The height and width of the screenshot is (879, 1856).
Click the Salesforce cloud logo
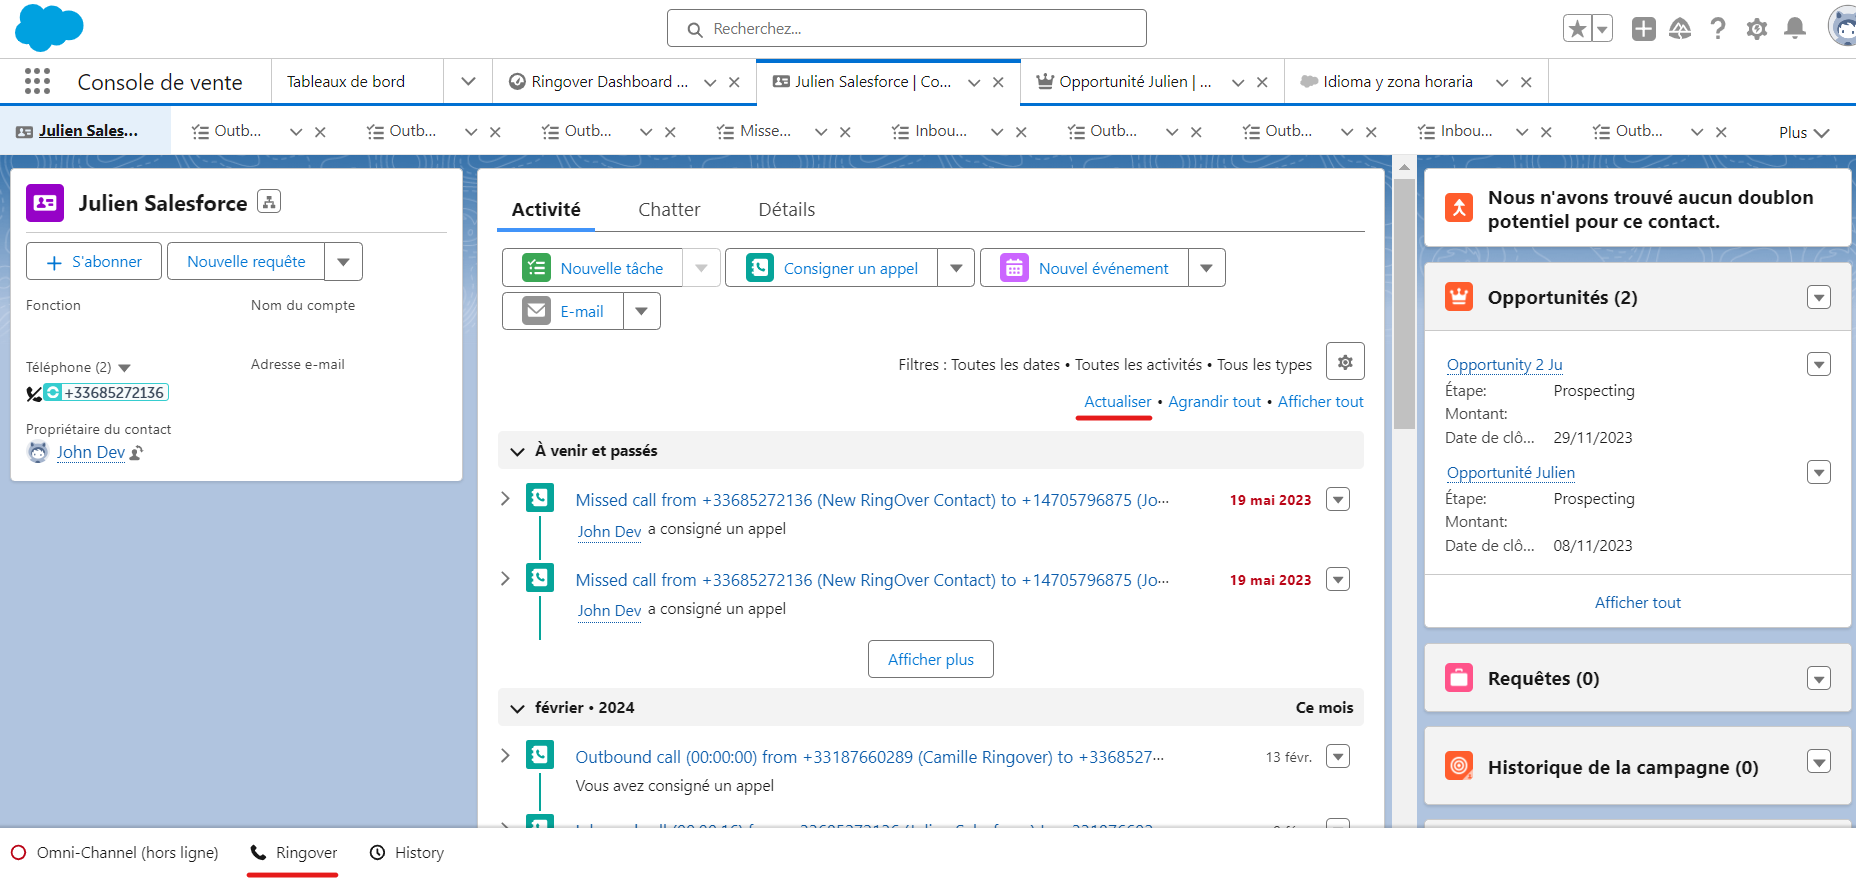(x=49, y=27)
